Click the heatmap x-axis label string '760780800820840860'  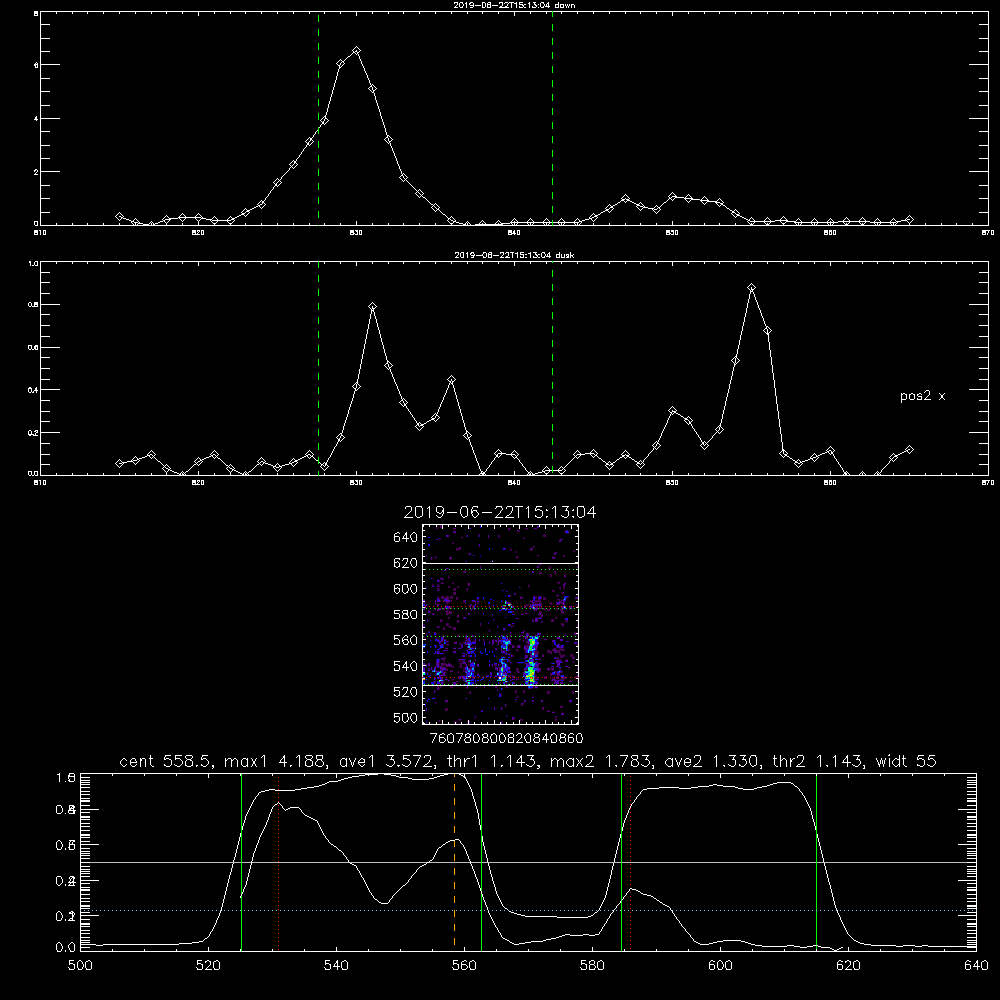(x=506, y=738)
